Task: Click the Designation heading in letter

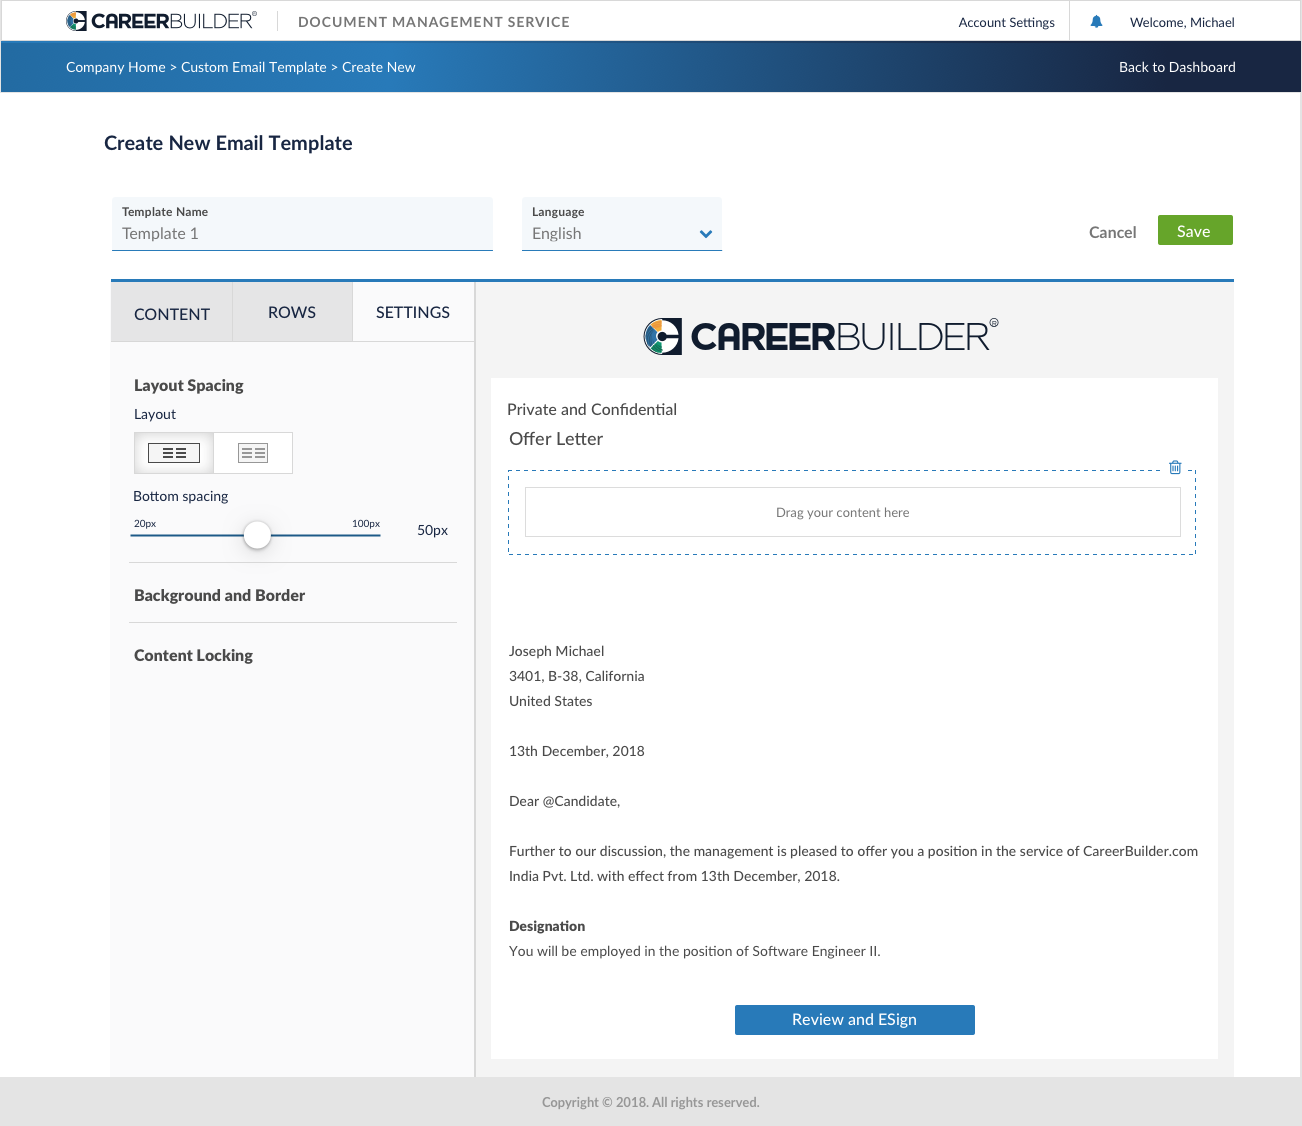Action: point(547,926)
